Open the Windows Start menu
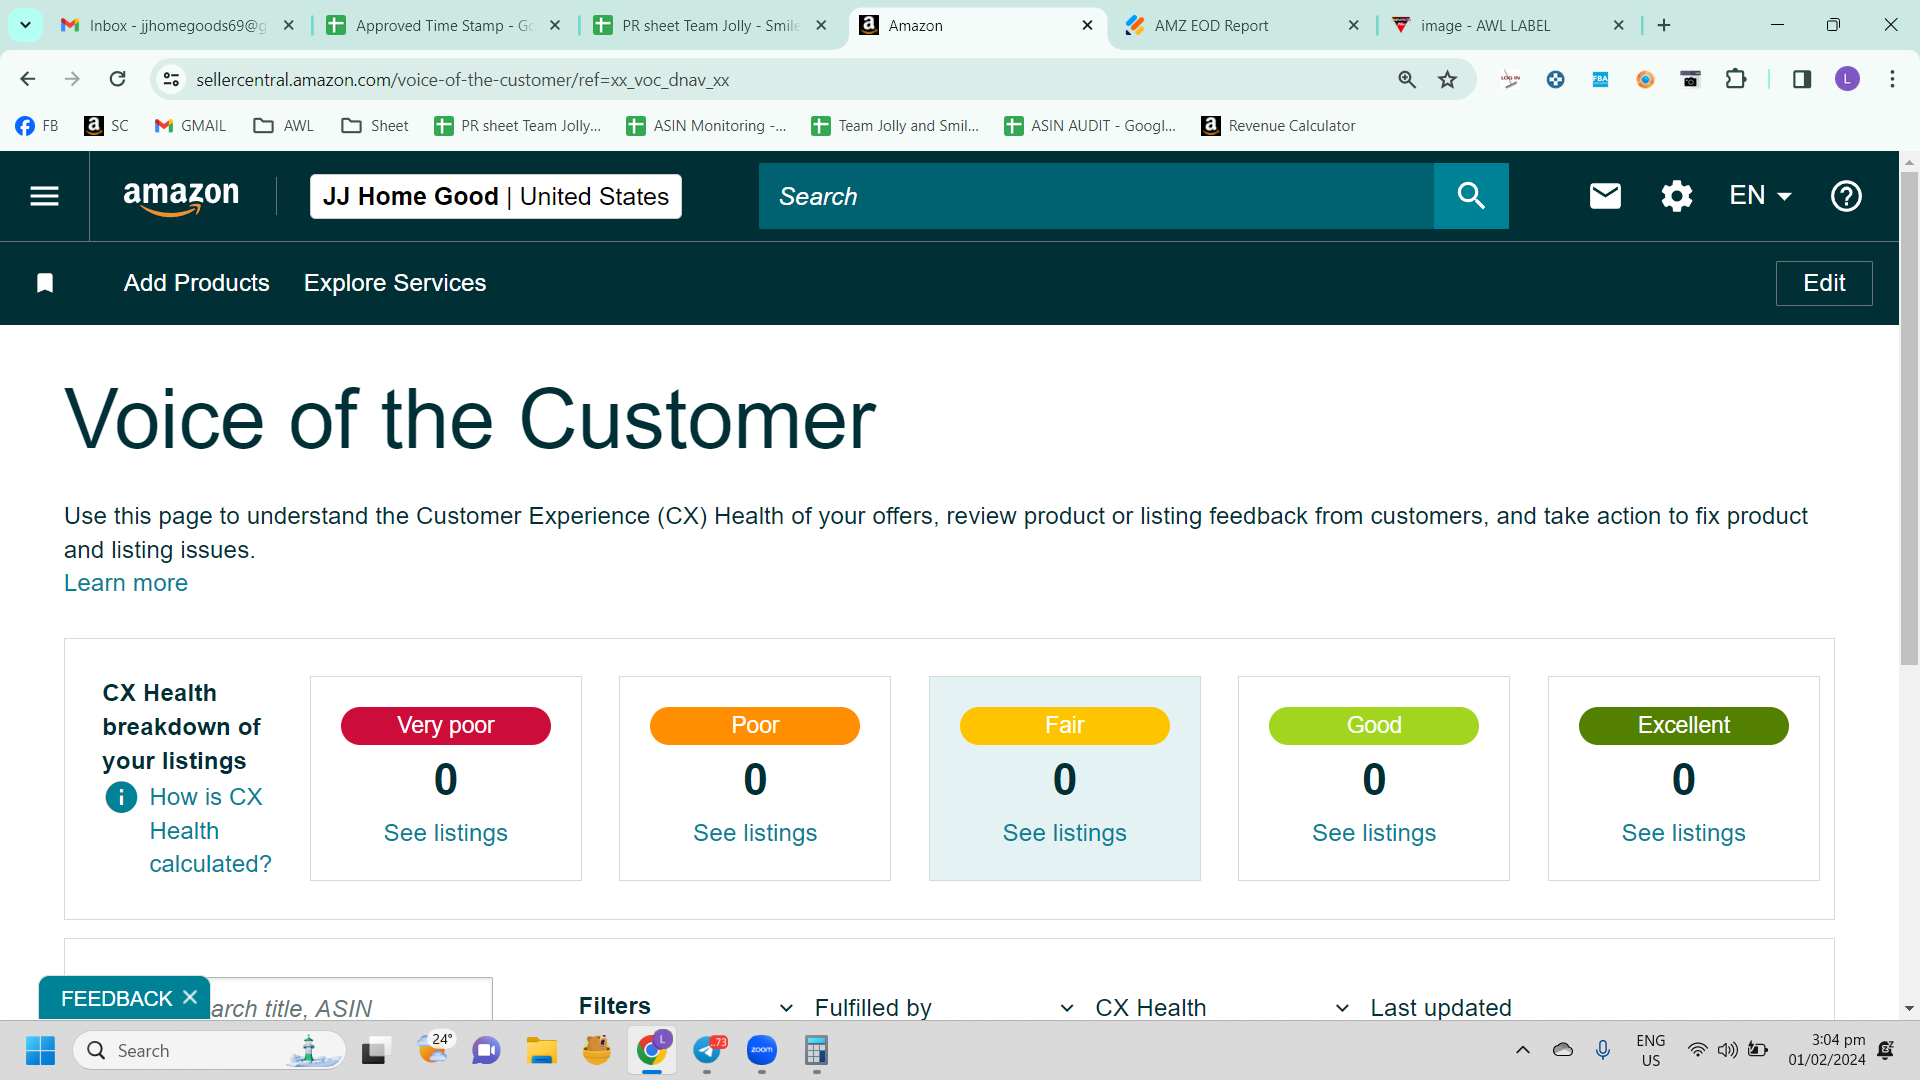 (40, 1051)
